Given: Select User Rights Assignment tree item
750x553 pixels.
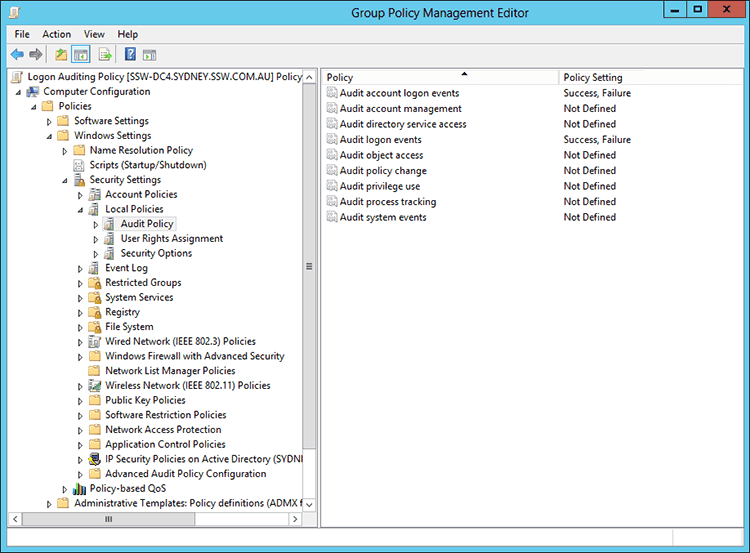Looking at the screenshot, I should pos(171,239).
